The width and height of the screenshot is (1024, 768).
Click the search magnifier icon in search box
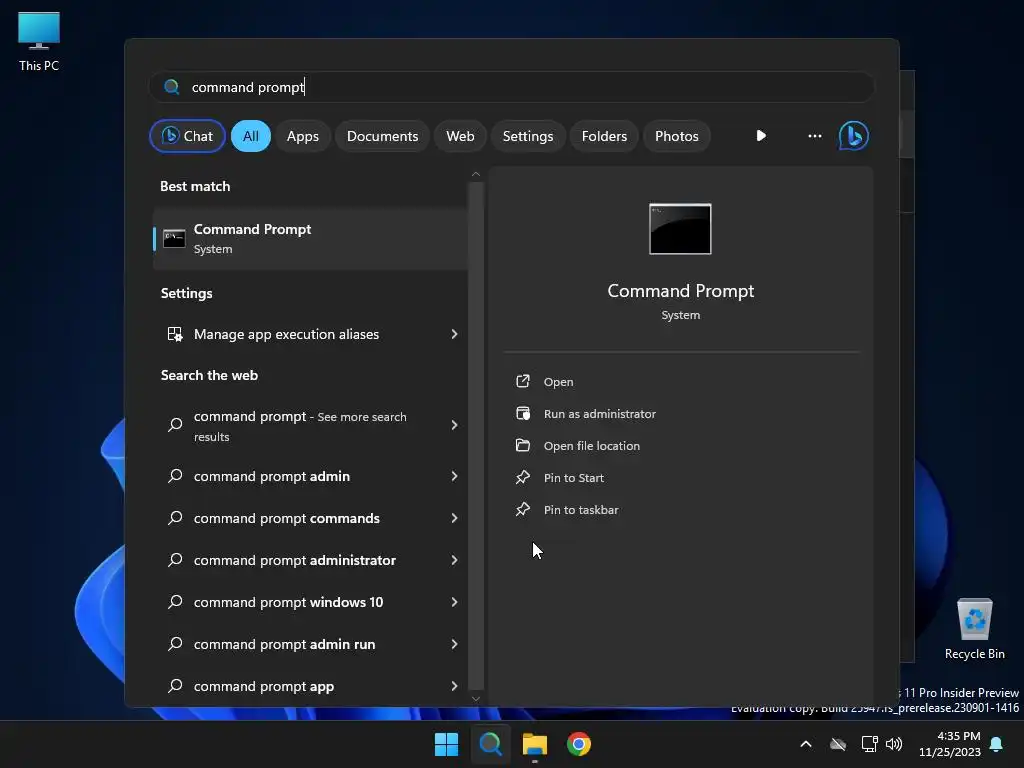pos(172,87)
